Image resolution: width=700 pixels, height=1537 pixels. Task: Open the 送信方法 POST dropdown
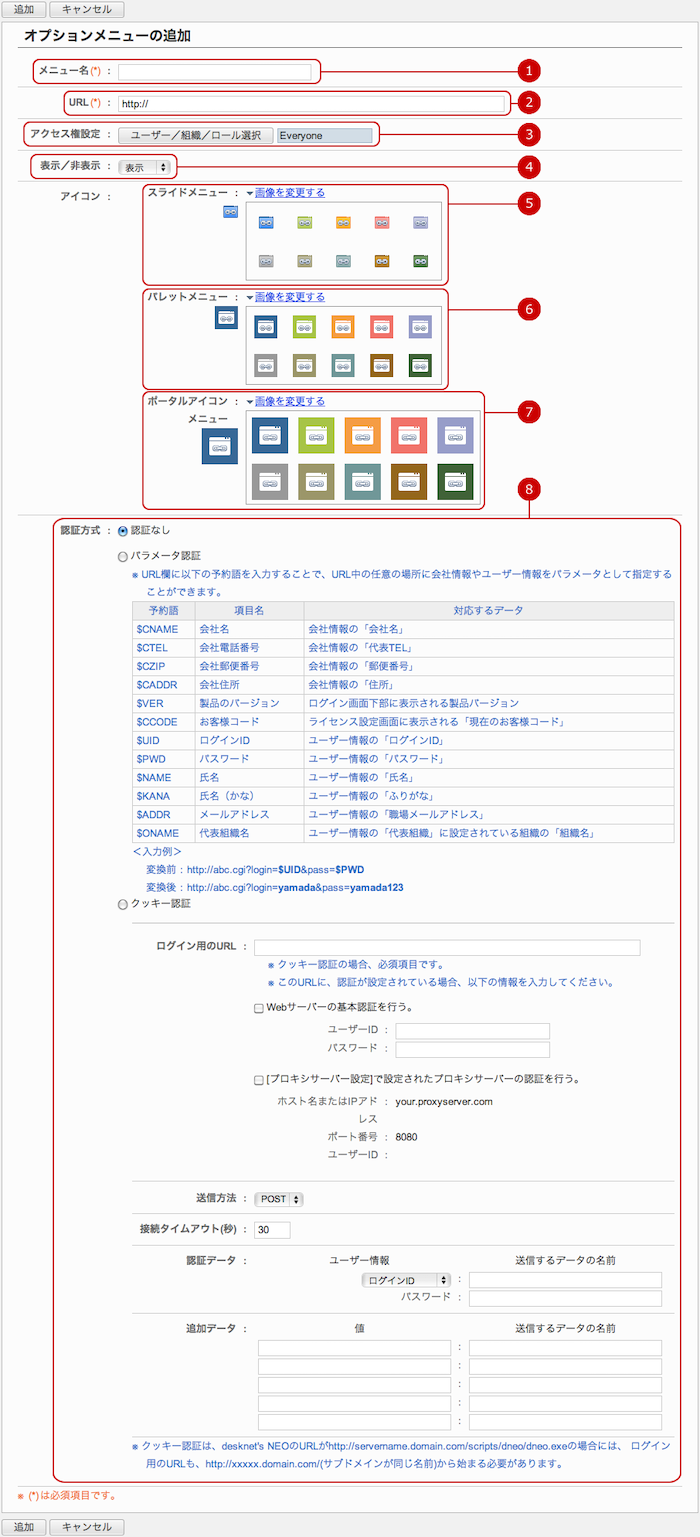[280, 1198]
